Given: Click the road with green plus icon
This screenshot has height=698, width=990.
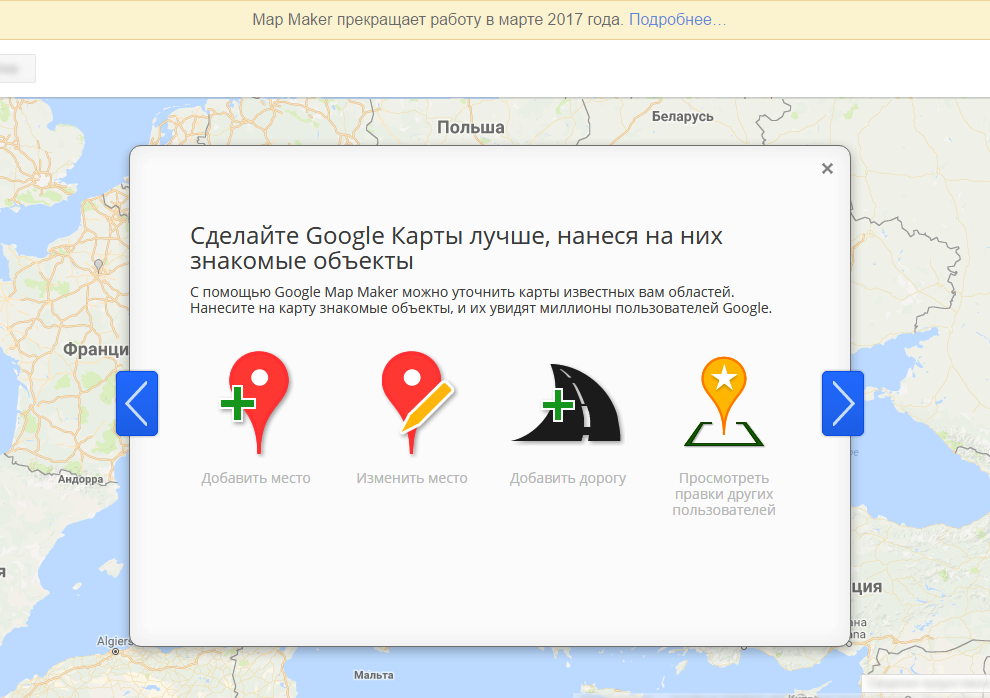Looking at the screenshot, I should [568, 403].
